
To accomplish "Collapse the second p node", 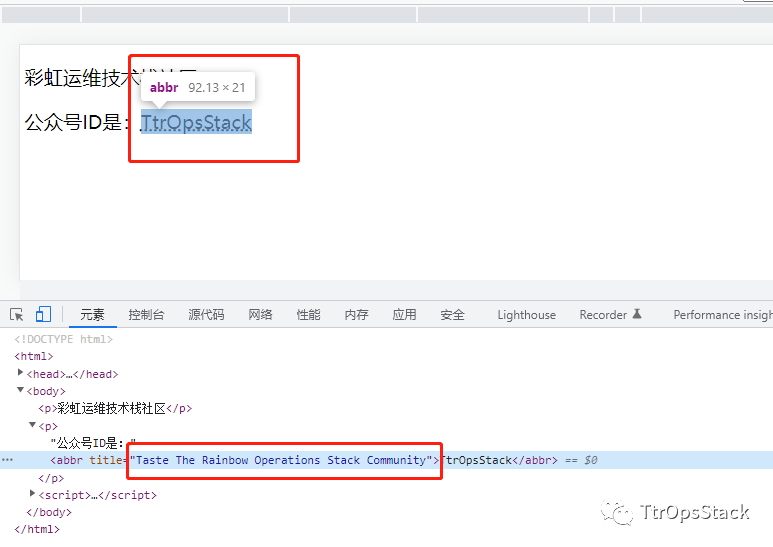I will coord(32,424).
